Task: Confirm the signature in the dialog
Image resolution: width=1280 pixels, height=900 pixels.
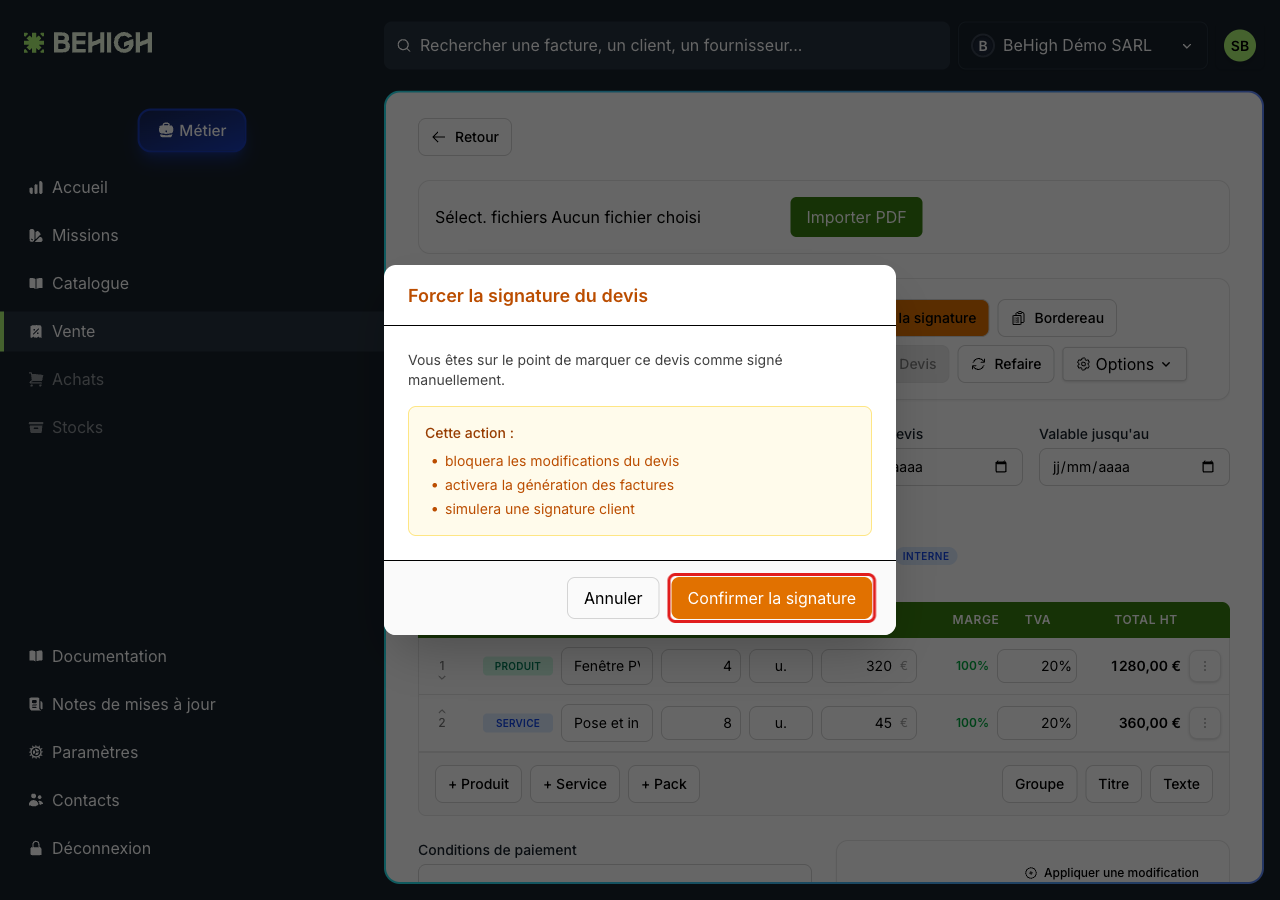Action: [x=772, y=598]
